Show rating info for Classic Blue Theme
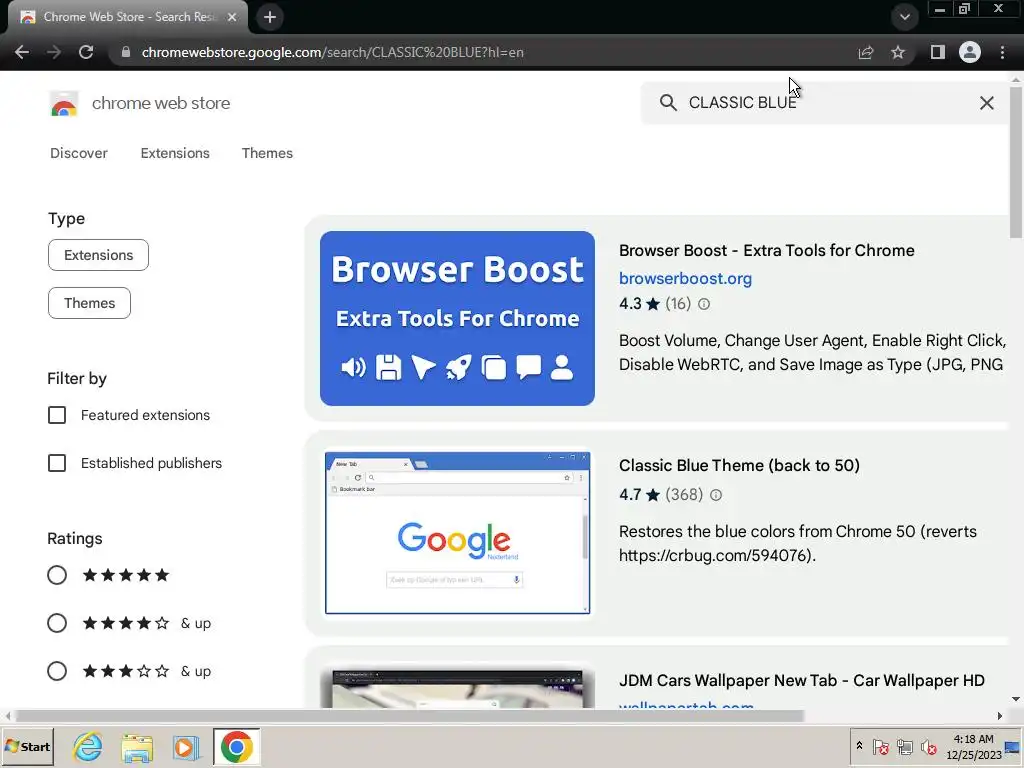Image resolution: width=1024 pixels, height=768 pixels. (716, 495)
